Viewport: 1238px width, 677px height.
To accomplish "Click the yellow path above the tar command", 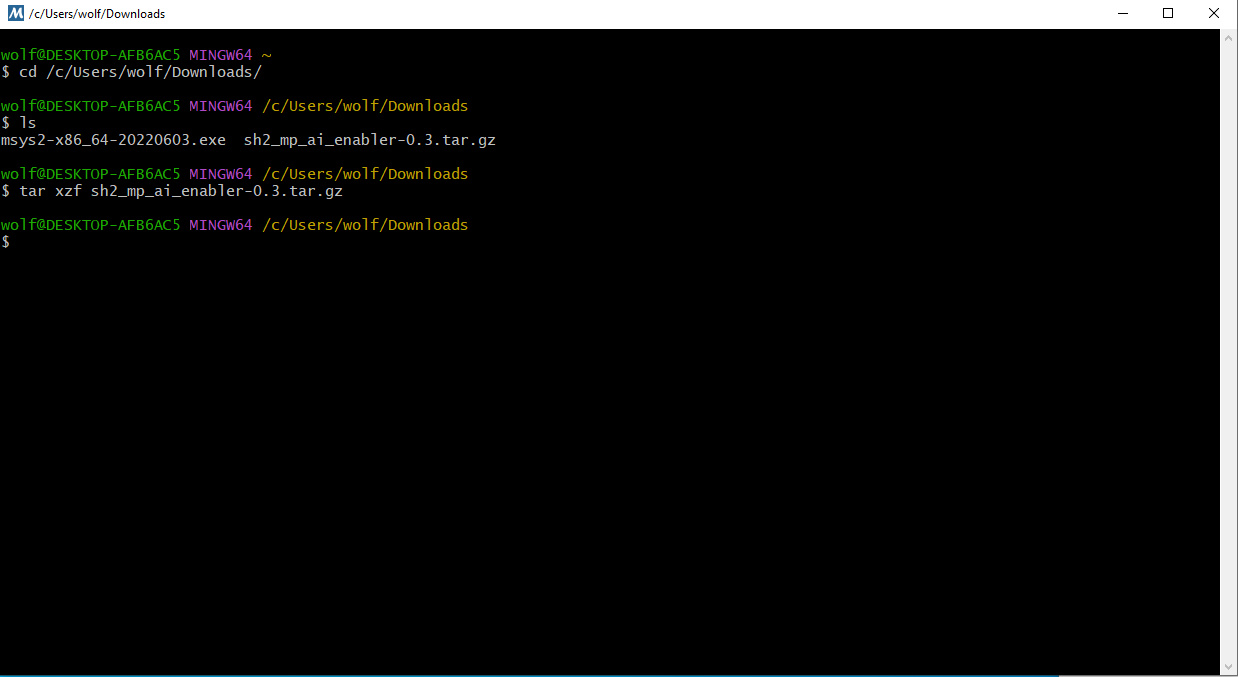I will tap(365, 174).
